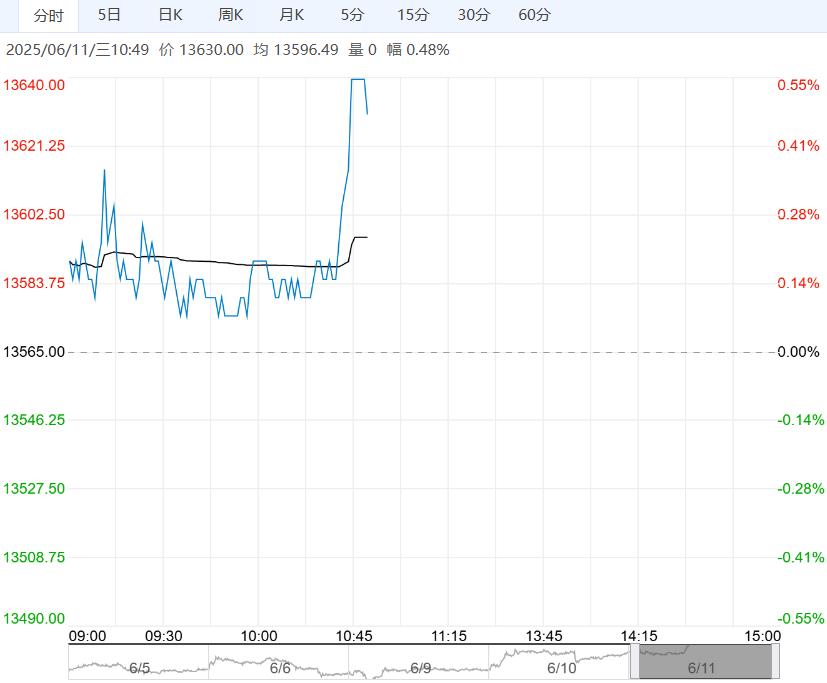Pick the 6/10 day in date navigator
This screenshot has height=683, width=827.
tap(562, 667)
